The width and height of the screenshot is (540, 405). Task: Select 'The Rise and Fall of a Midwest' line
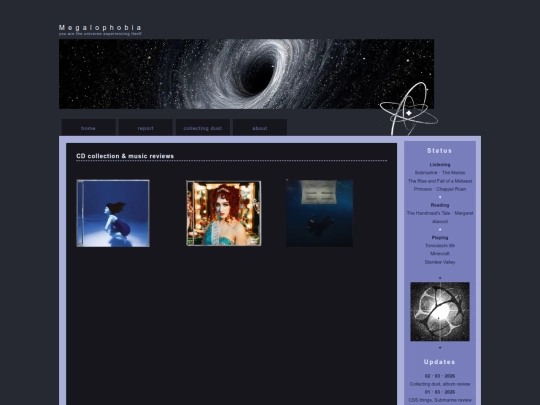tap(440, 181)
